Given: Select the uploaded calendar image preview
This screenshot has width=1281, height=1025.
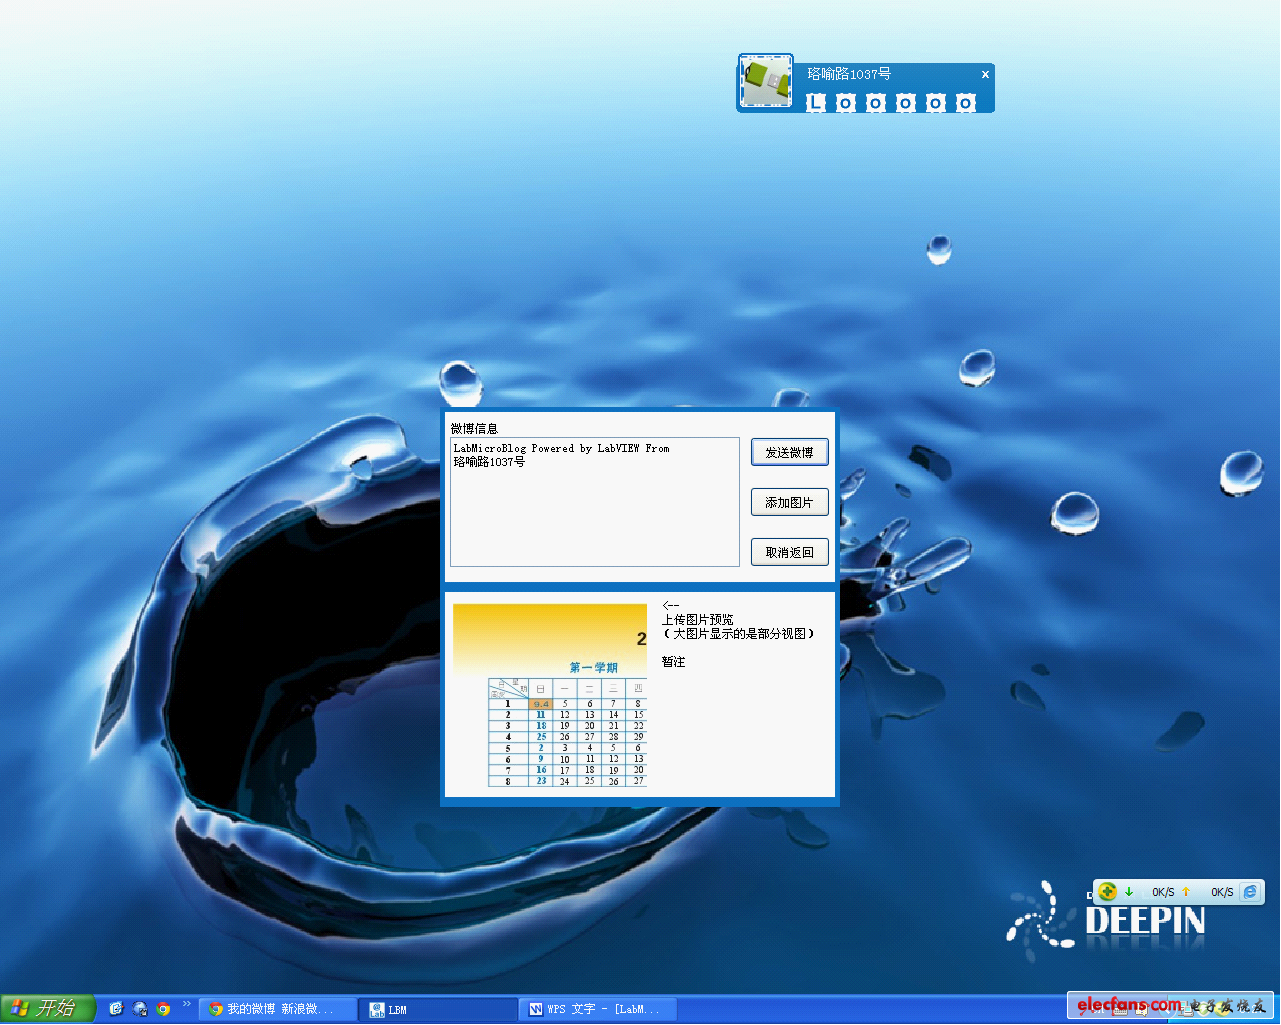Looking at the screenshot, I should pyautogui.click(x=550, y=695).
